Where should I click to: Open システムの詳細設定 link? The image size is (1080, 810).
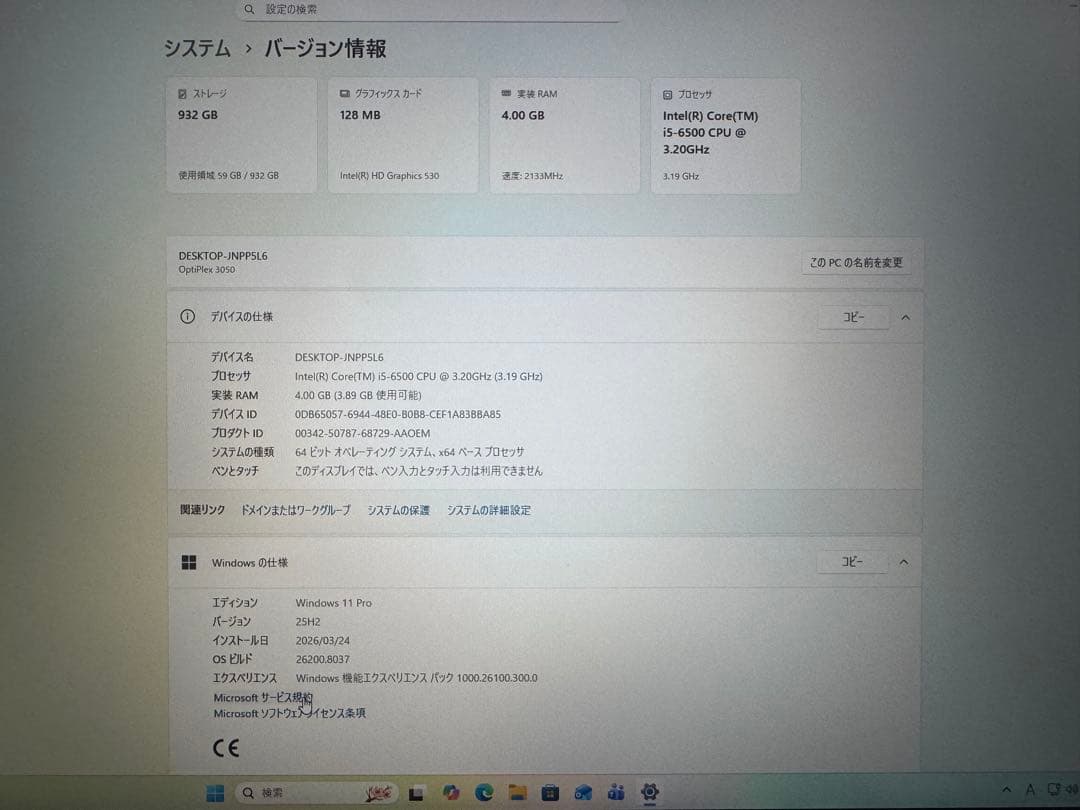pos(488,510)
